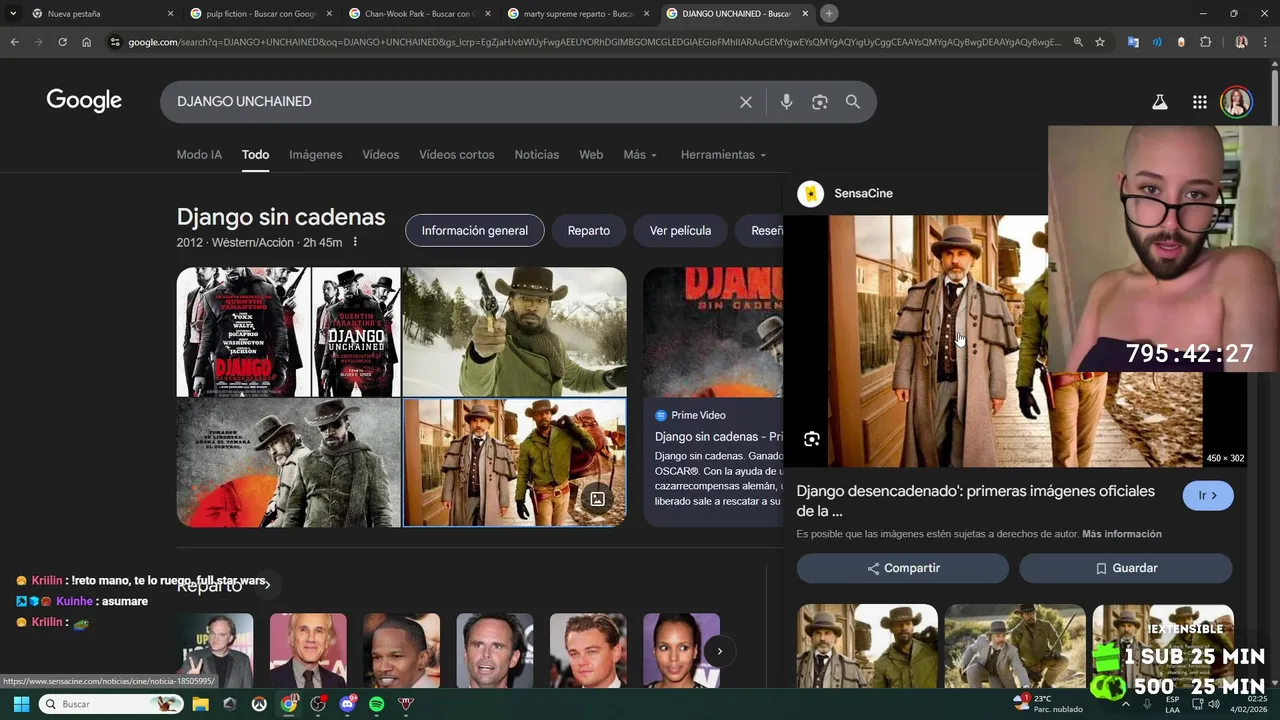Open the Leonardo DiCaprio cast photo
Viewport: 1280px width, 720px height.
(588, 651)
